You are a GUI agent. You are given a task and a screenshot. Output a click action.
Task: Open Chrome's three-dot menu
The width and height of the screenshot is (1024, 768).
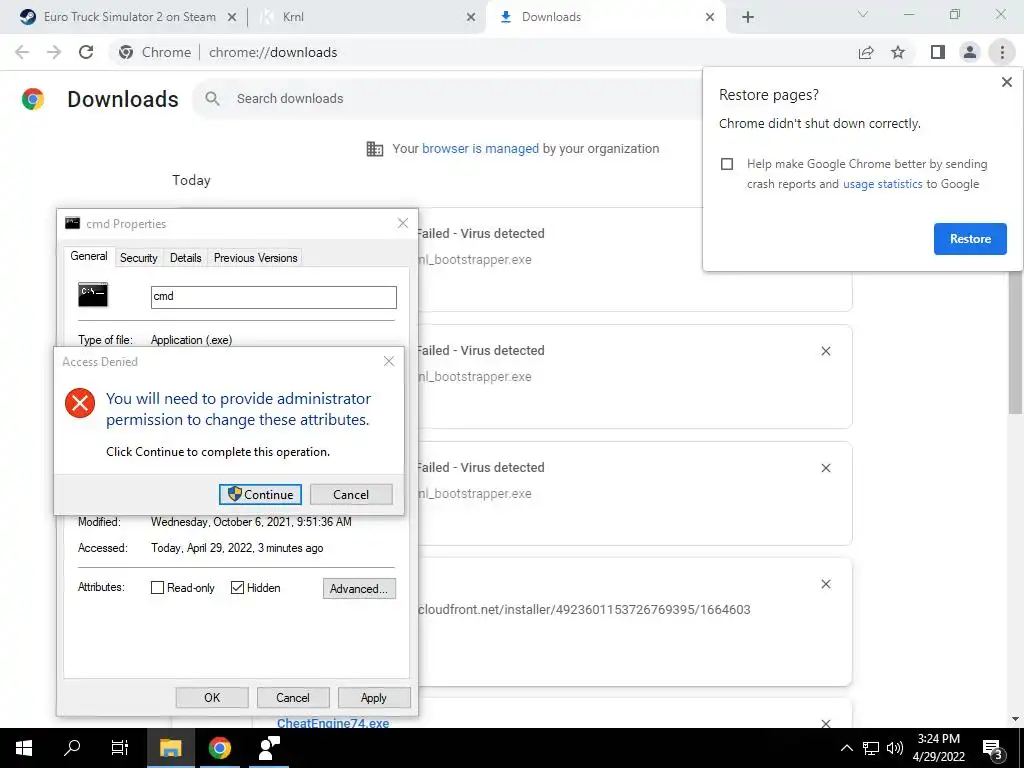(1002, 52)
